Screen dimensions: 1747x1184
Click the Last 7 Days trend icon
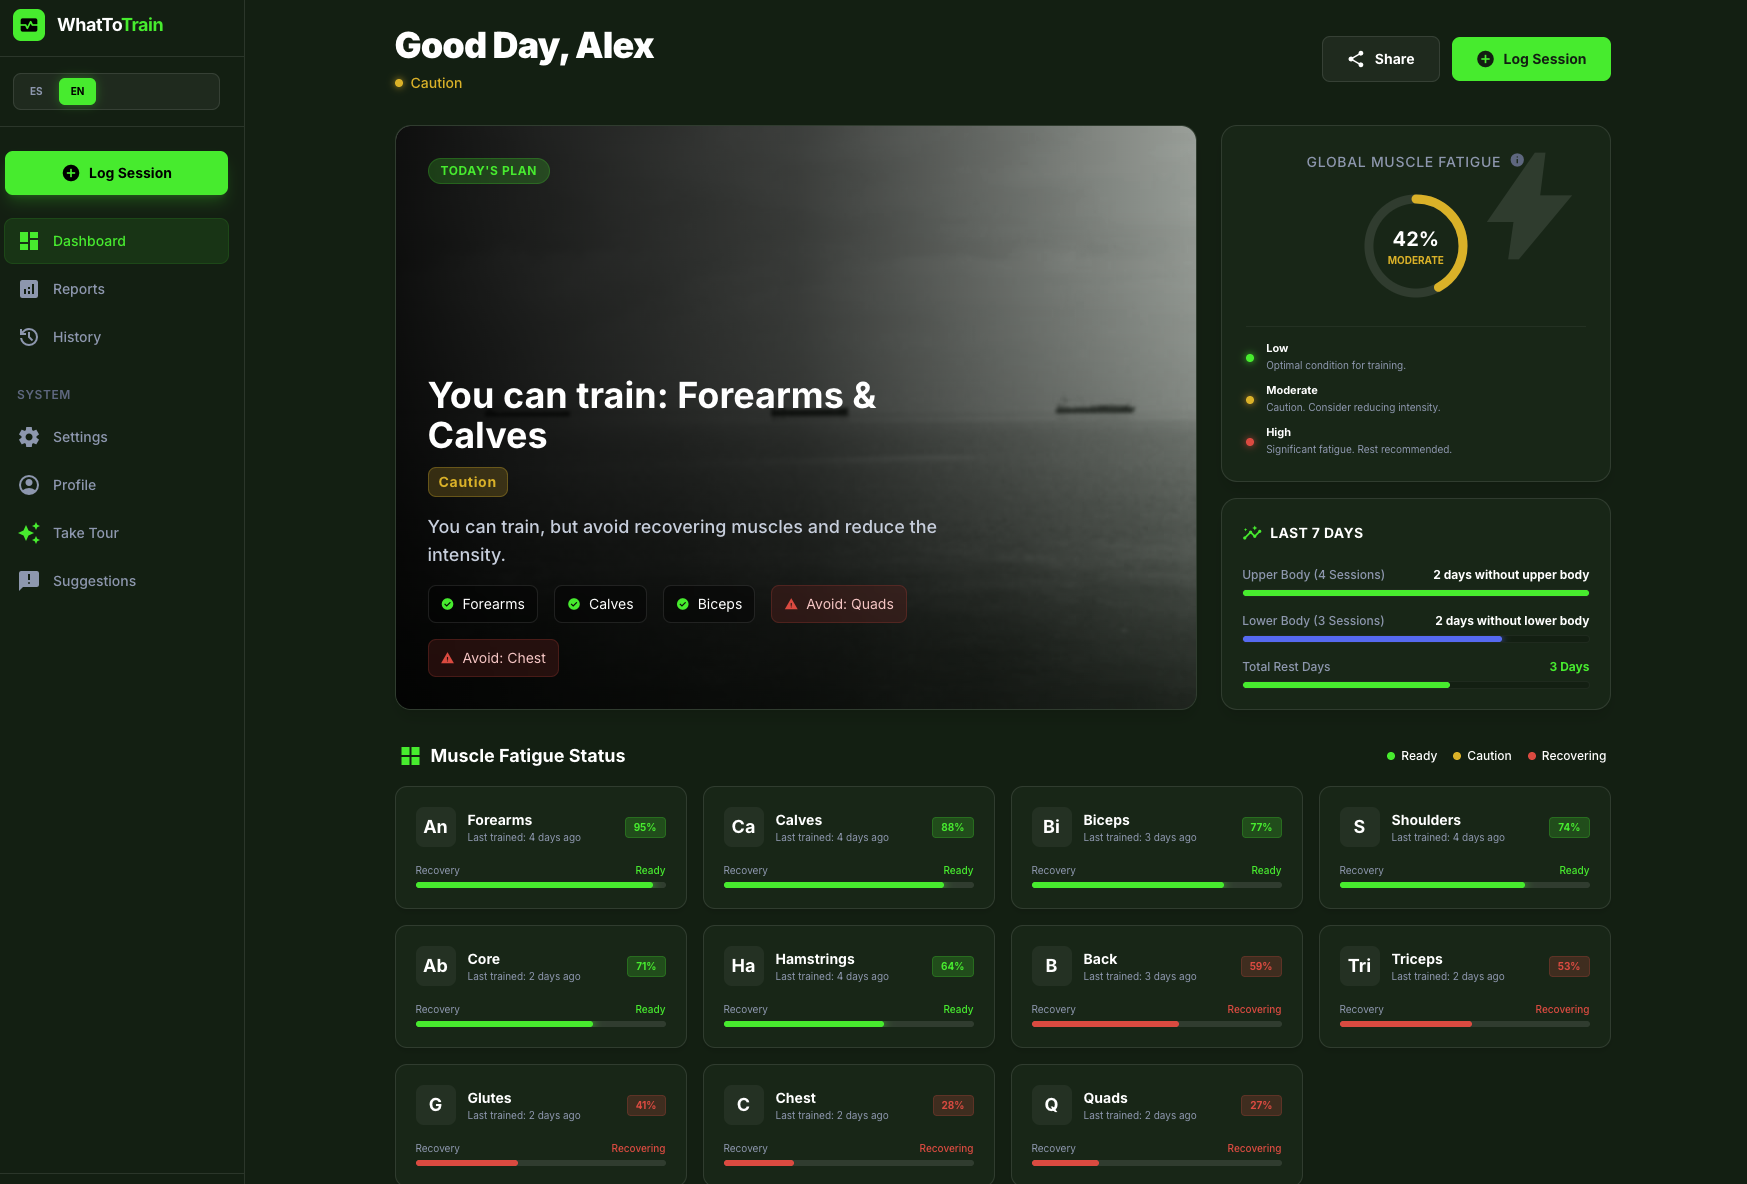tap(1252, 533)
